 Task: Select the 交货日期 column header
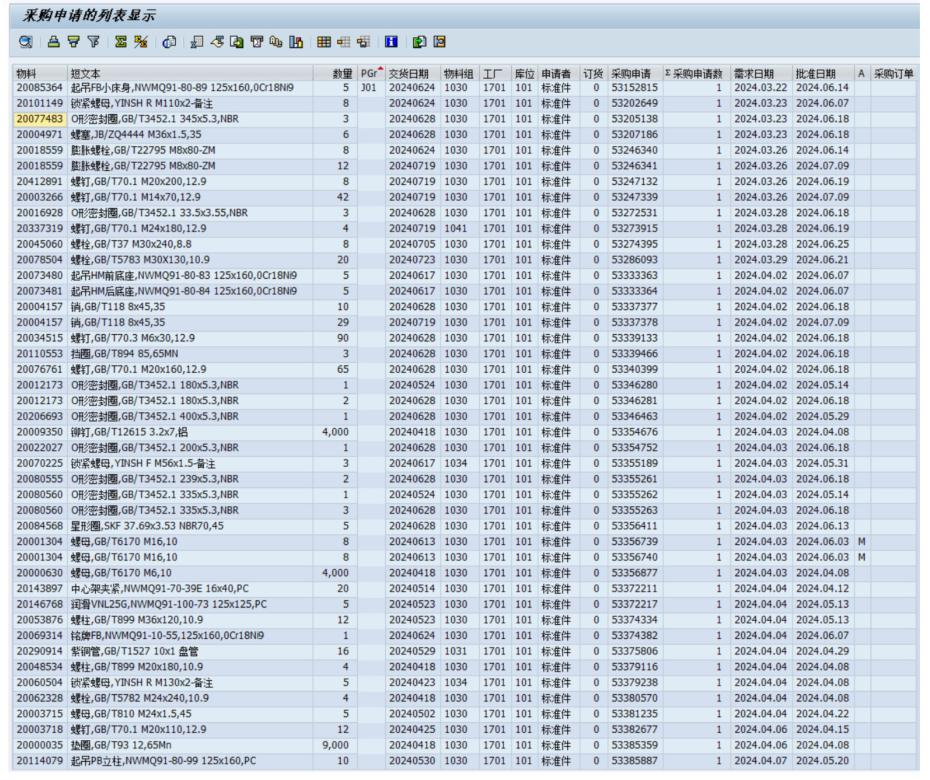coord(411,73)
